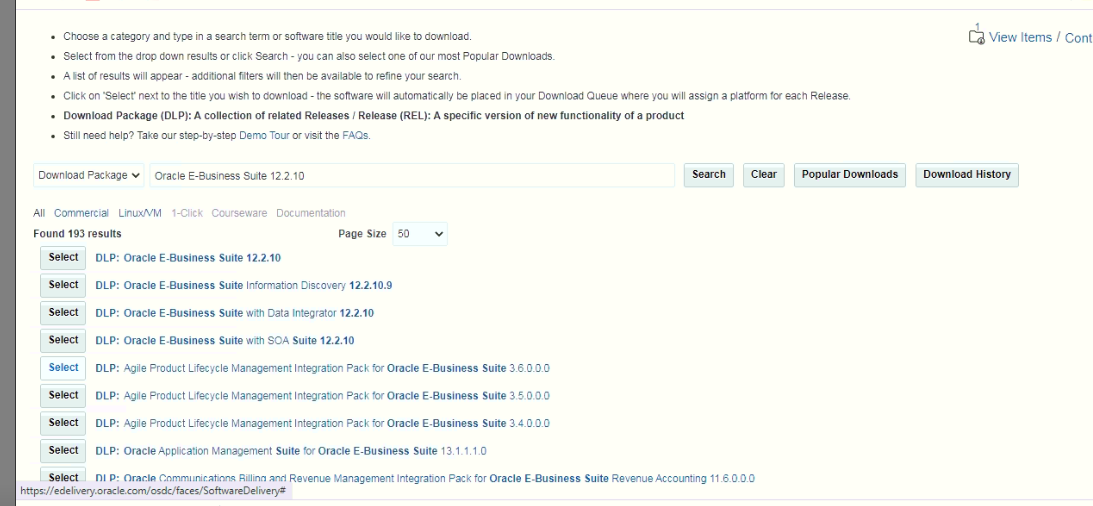
Task: Open Information Discovery 12.2.10.9 result link
Action: 244,286
